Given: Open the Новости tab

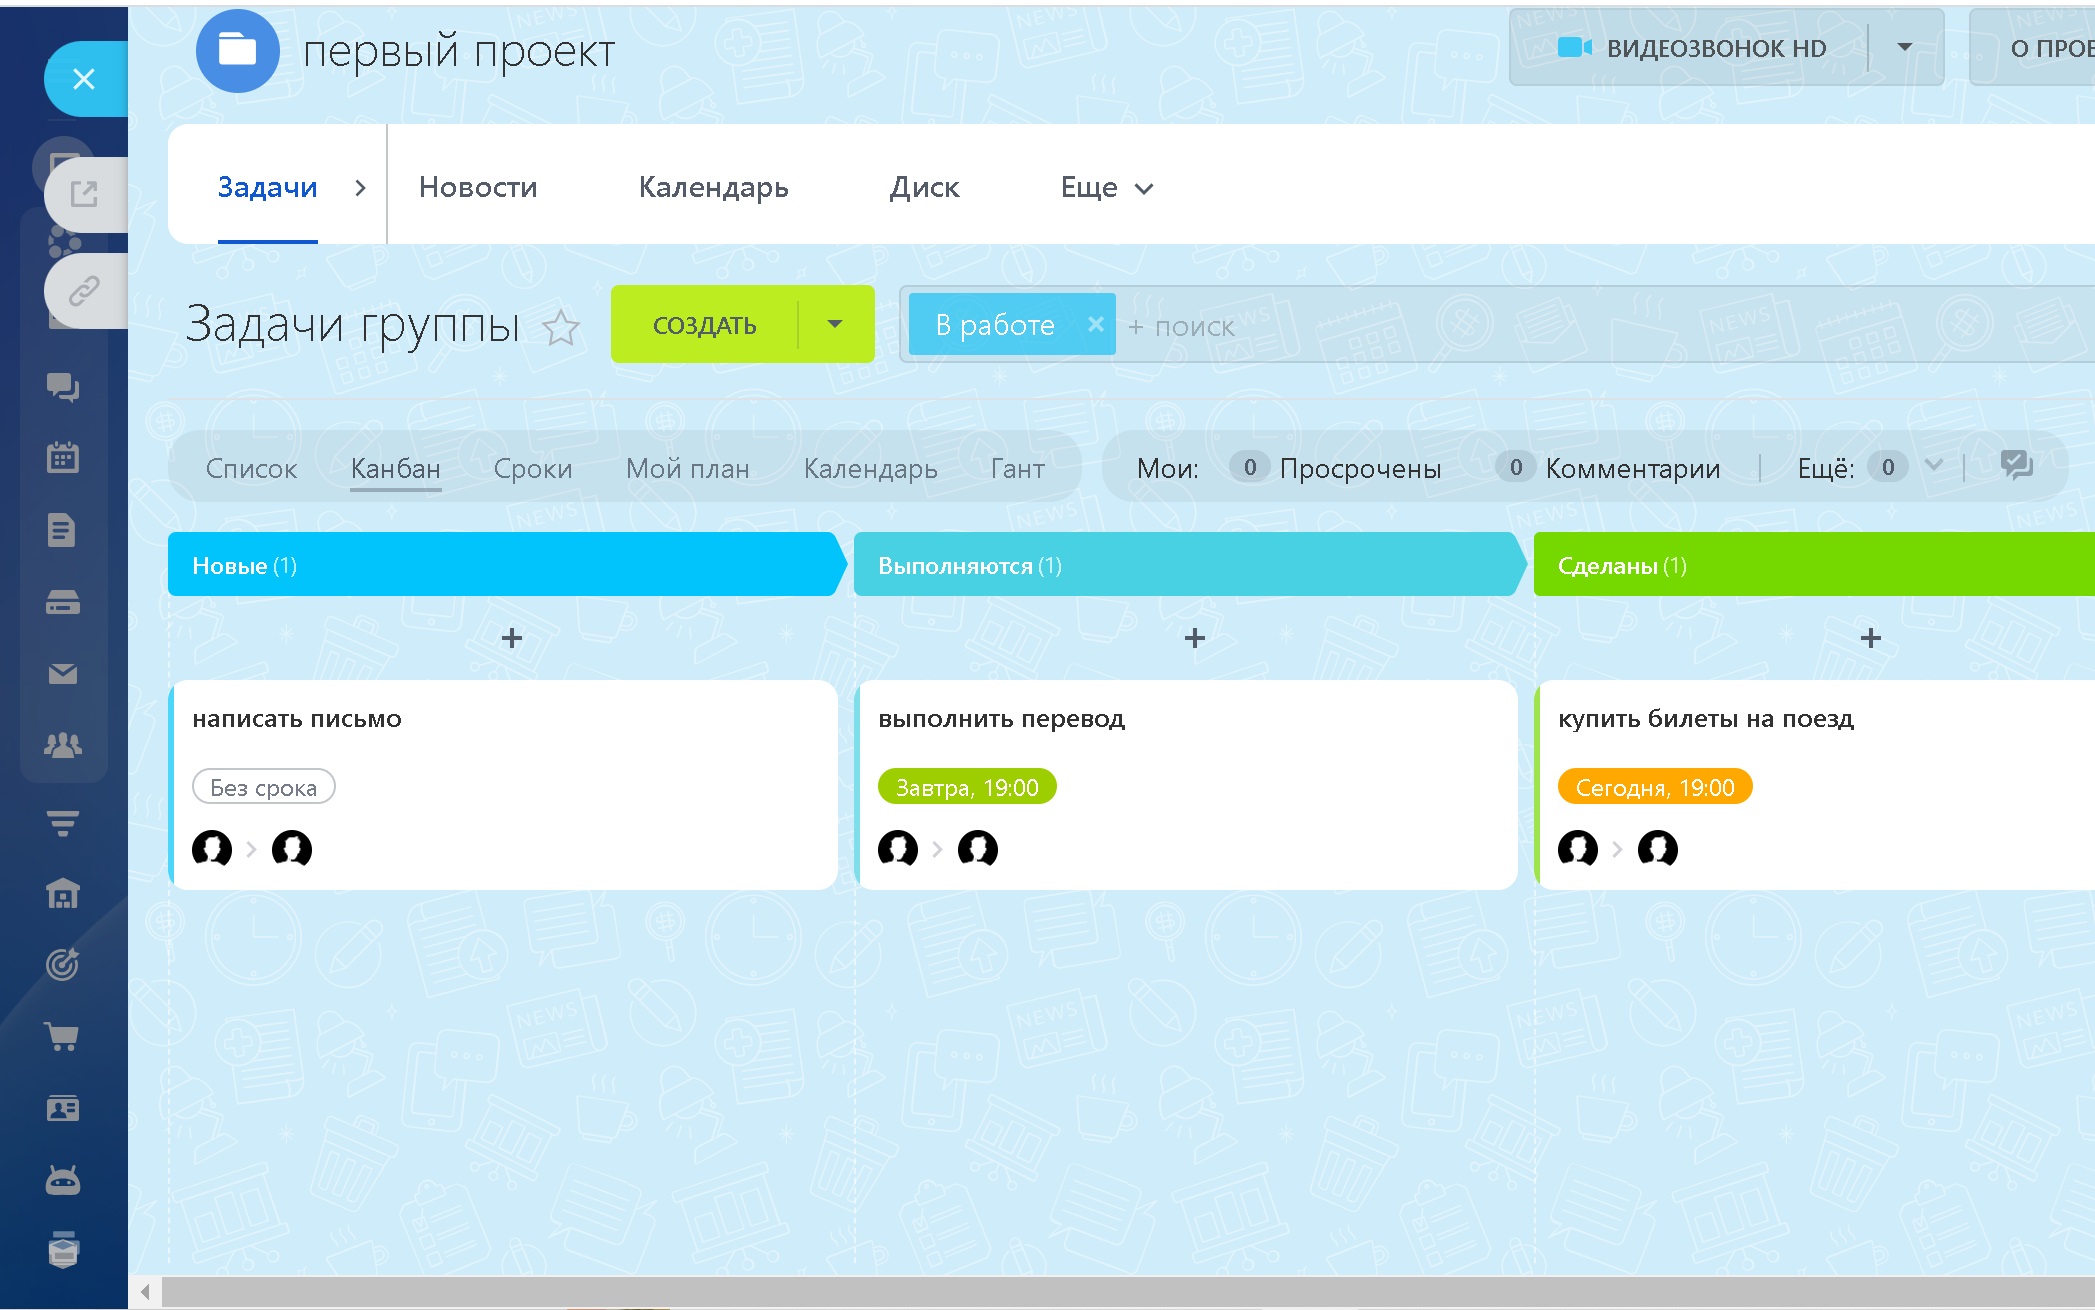Looking at the screenshot, I should [x=478, y=187].
